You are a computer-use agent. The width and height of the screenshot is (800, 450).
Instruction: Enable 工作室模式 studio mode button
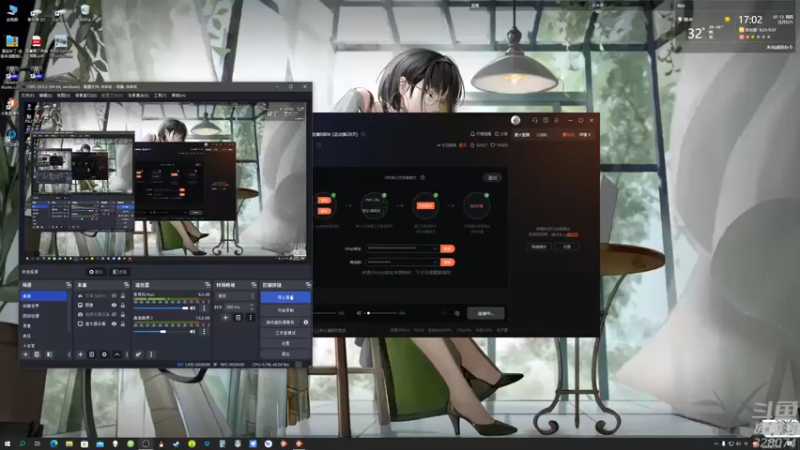[285, 333]
